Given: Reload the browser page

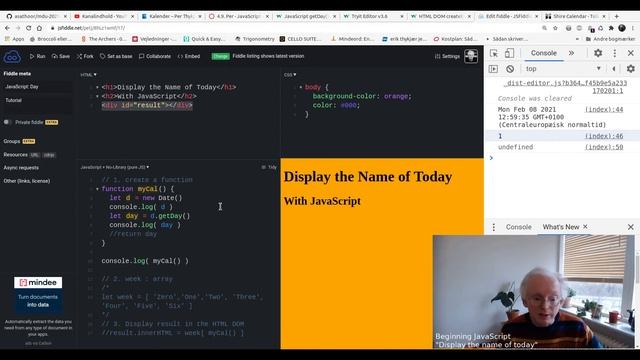Looking at the screenshot, I should (29, 28).
